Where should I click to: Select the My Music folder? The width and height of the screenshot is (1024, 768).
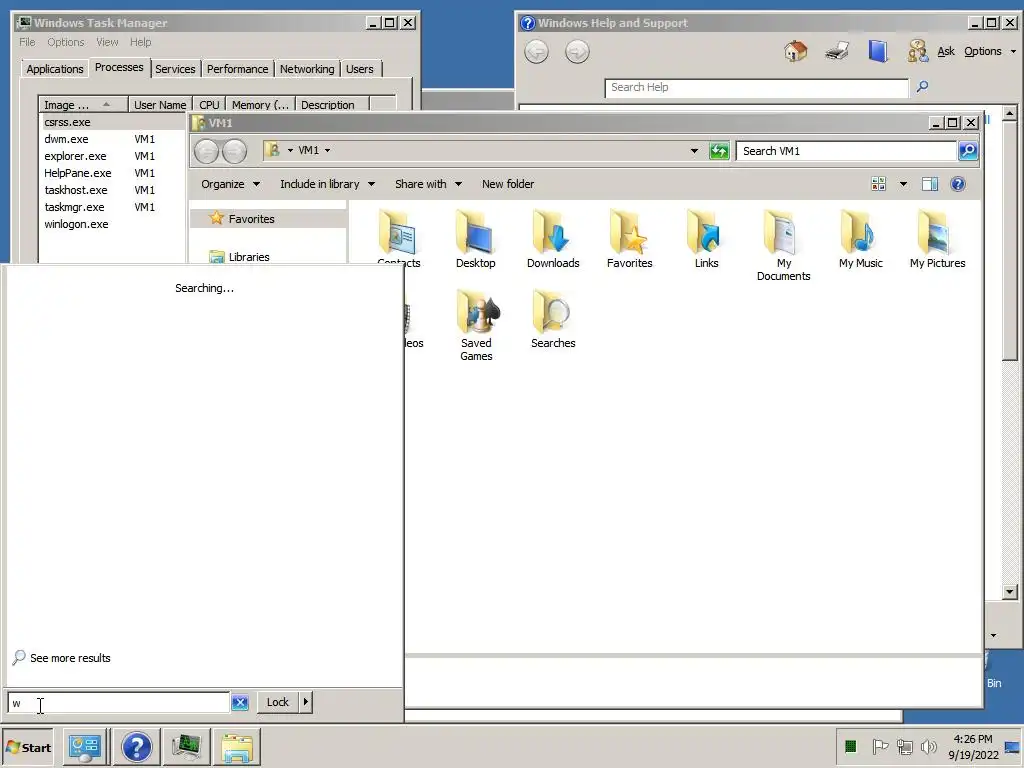pyautogui.click(x=861, y=239)
